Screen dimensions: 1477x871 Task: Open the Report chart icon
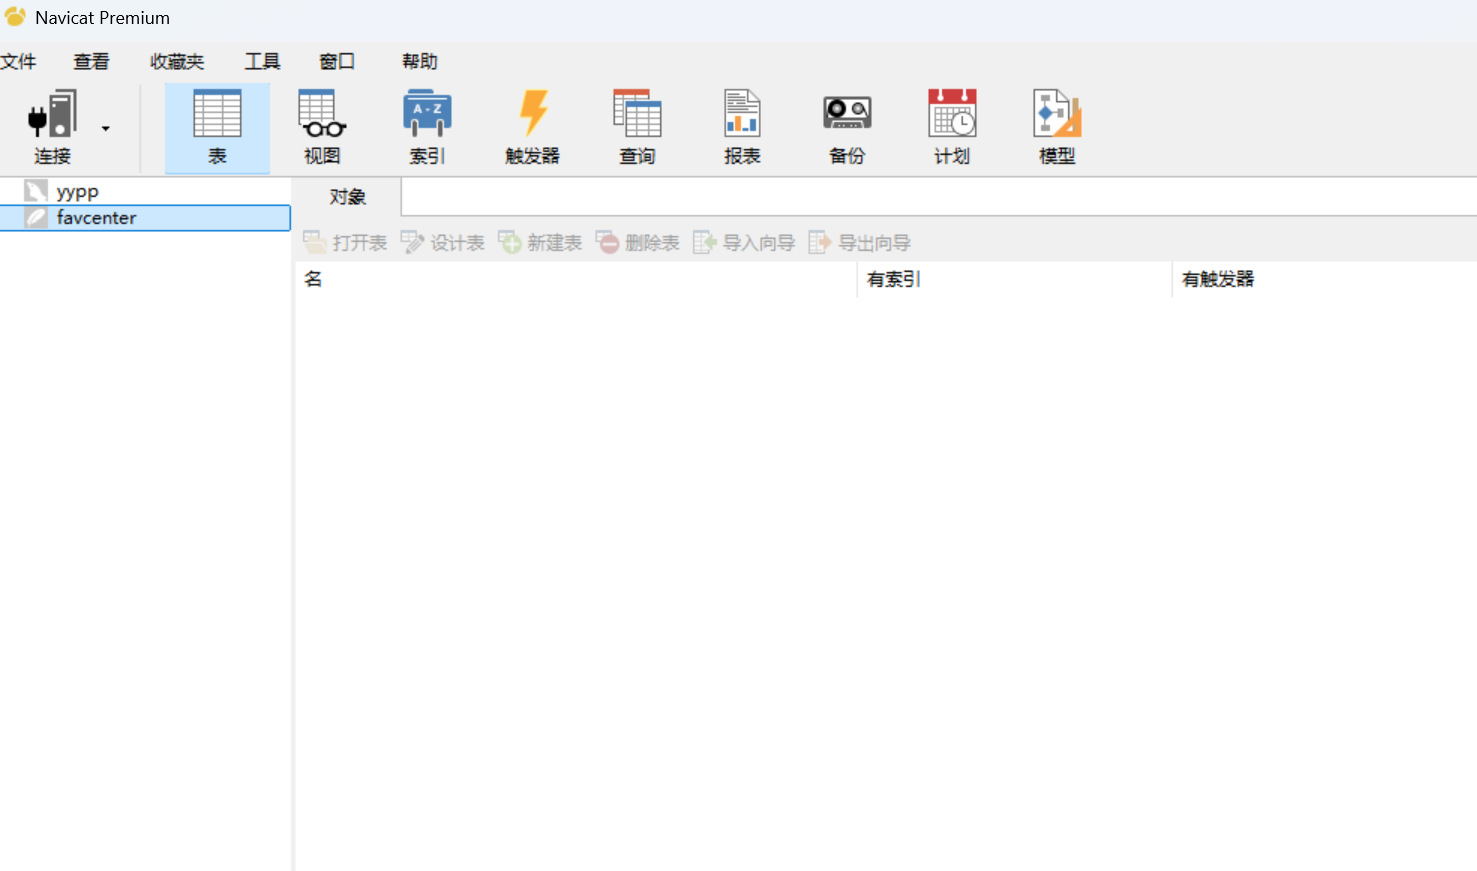click(x=742, y=115)
